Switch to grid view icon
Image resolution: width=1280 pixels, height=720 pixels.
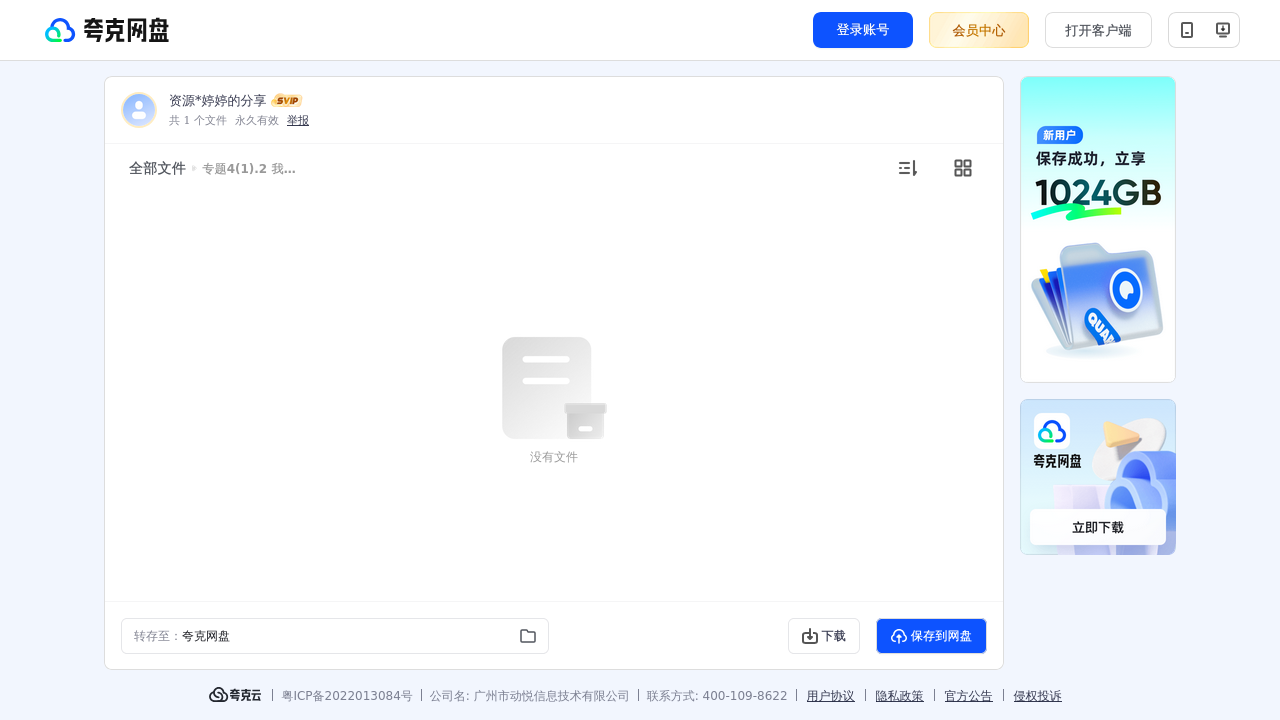tap(963, 168)
